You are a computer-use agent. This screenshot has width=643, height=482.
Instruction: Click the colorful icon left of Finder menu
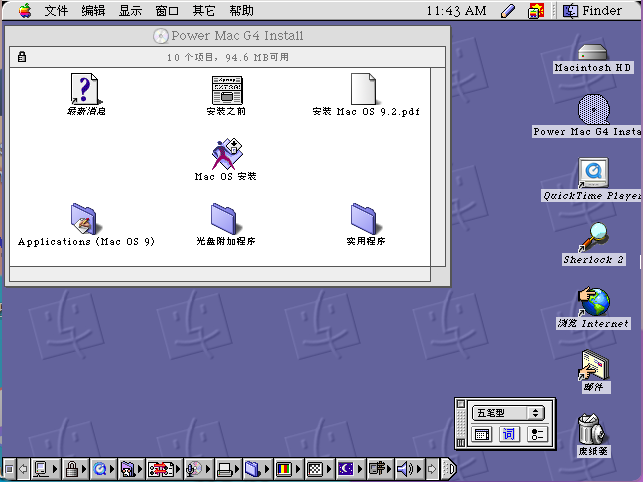coord(536,11)
